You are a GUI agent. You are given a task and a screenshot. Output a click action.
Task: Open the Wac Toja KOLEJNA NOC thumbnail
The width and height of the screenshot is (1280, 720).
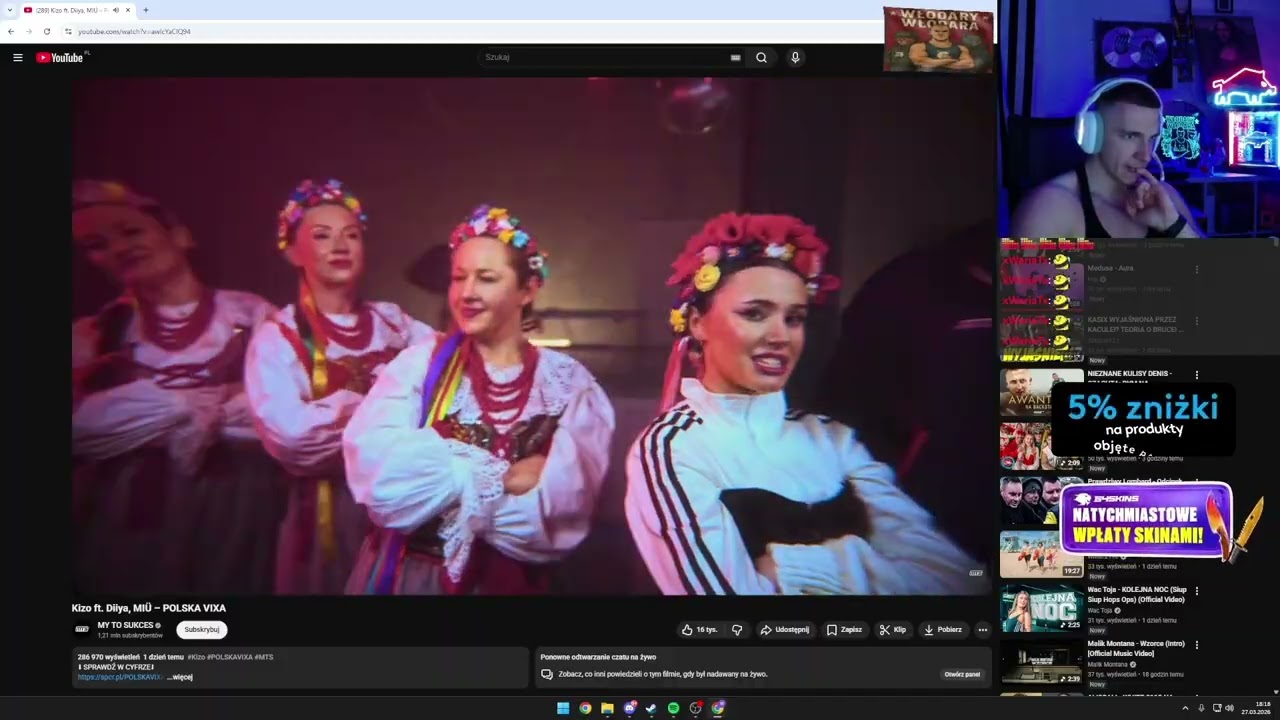(1041, 608)
